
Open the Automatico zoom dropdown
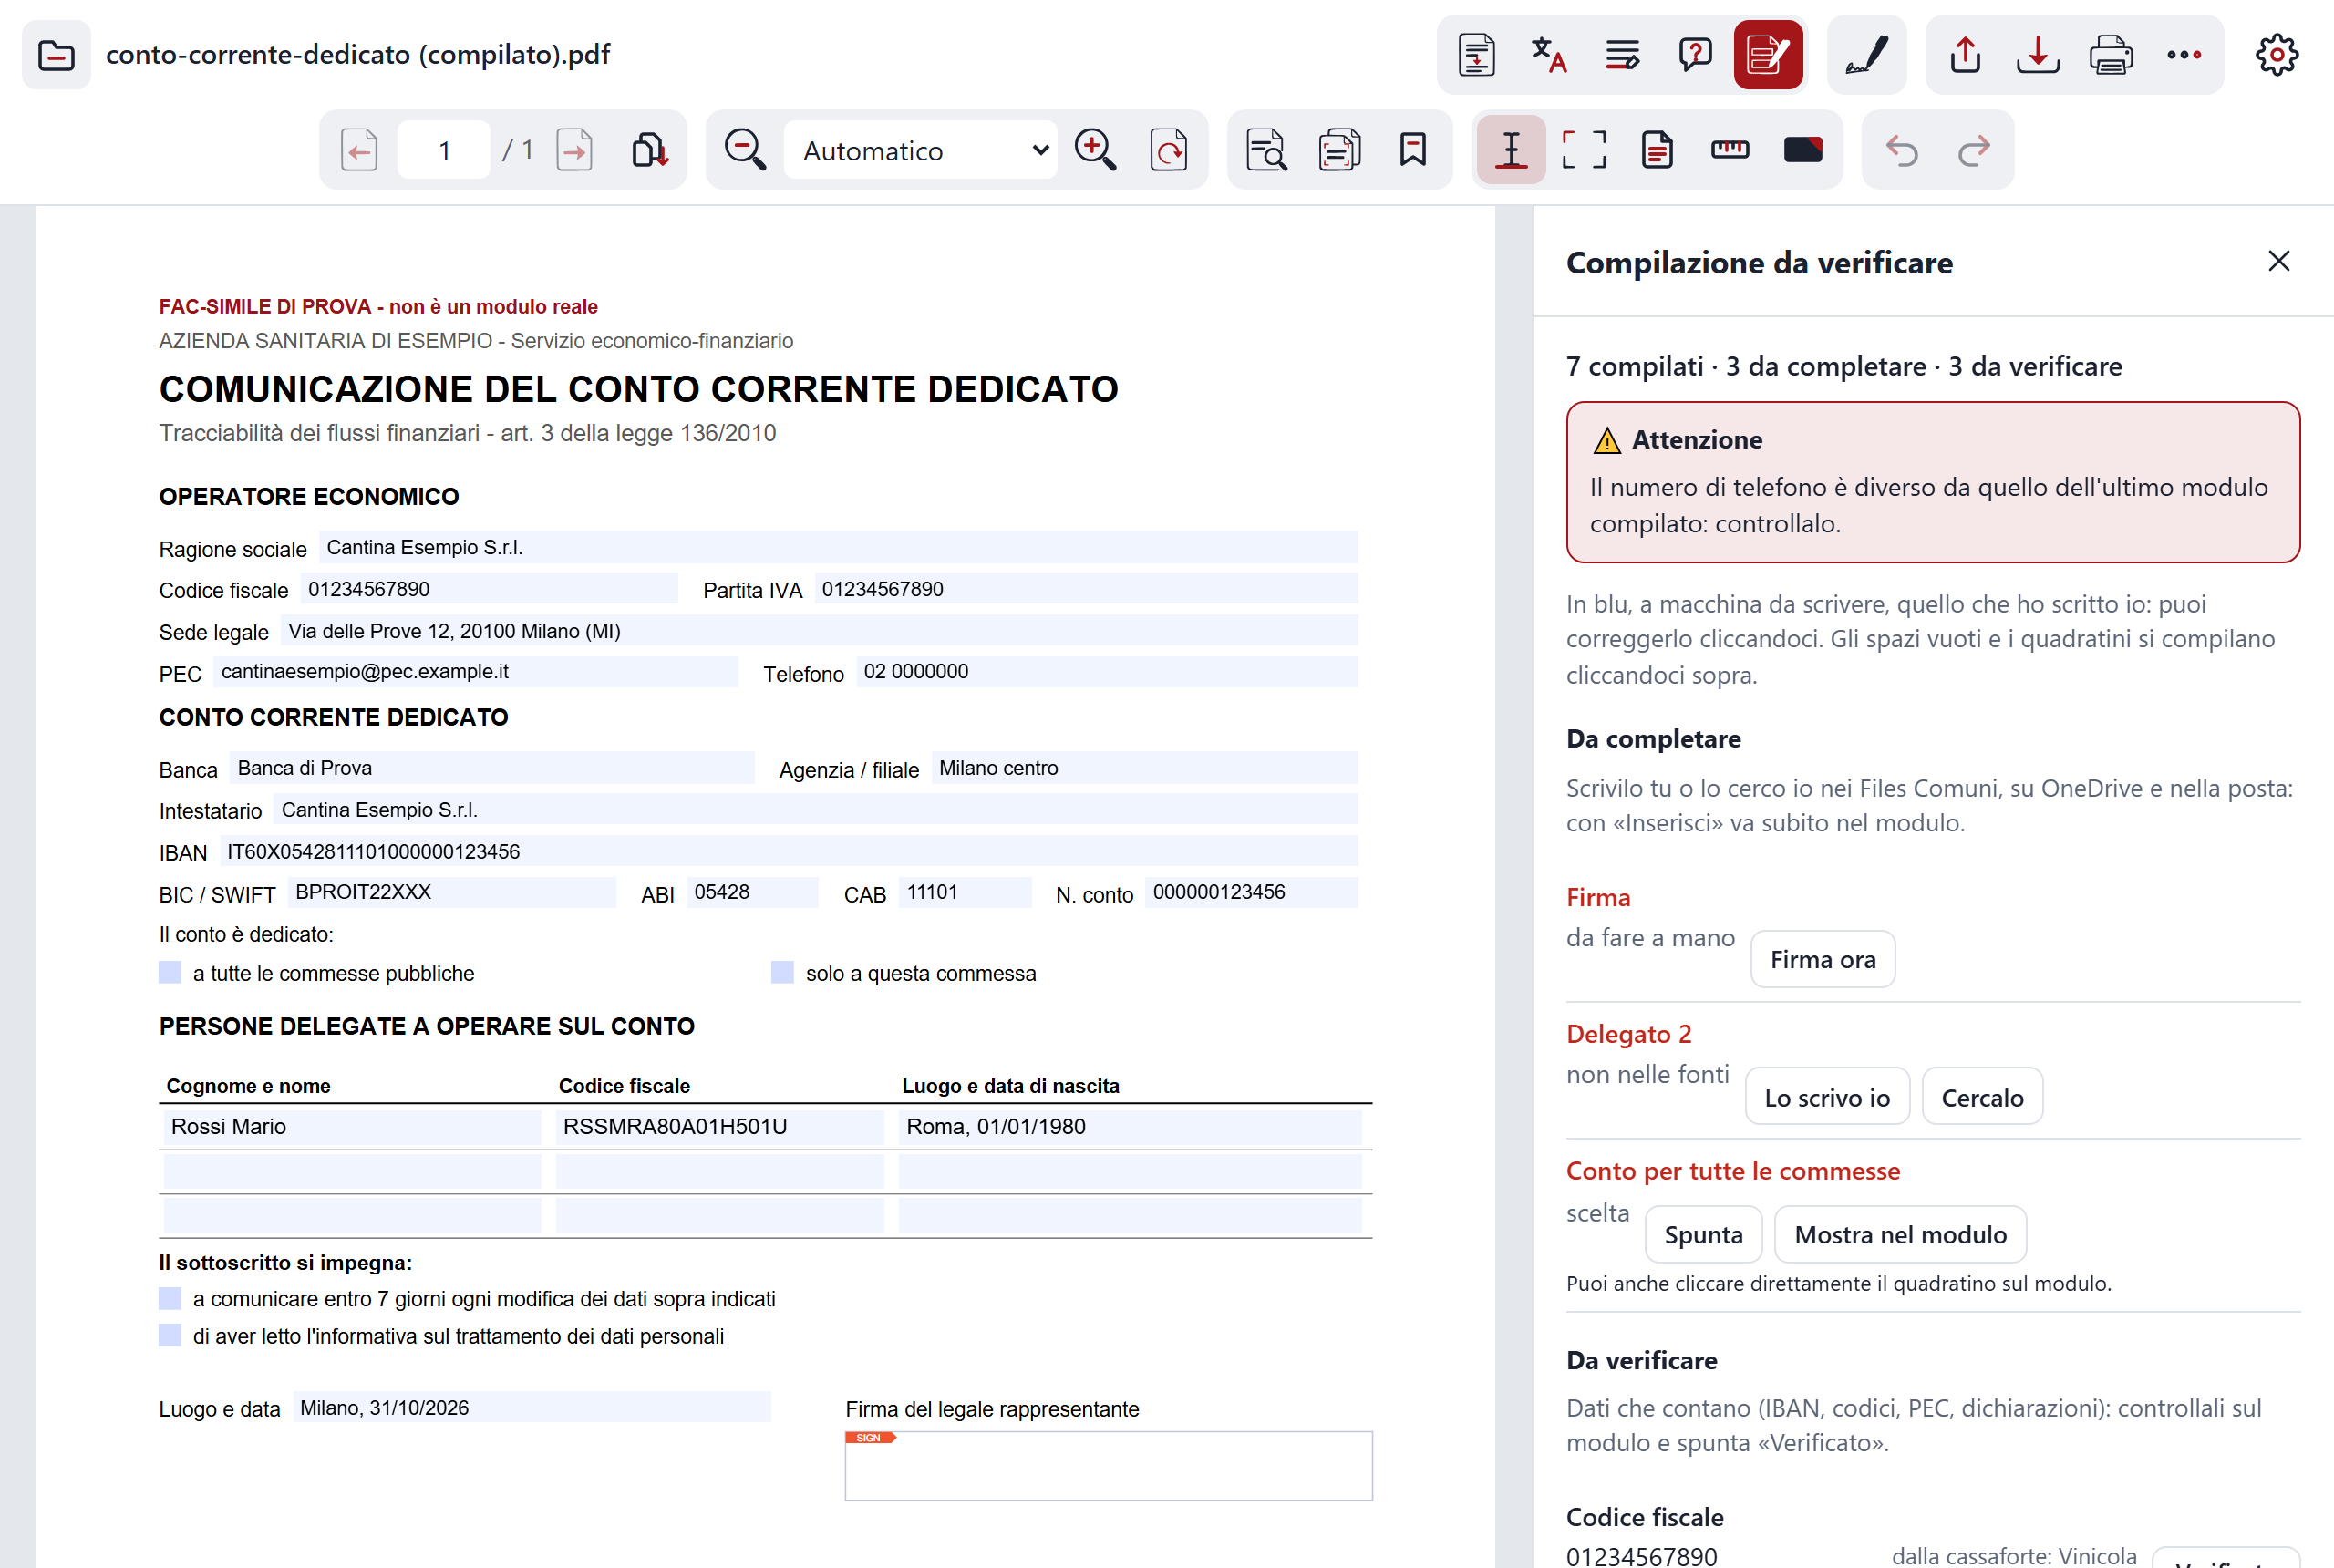(x=920, y=151)
